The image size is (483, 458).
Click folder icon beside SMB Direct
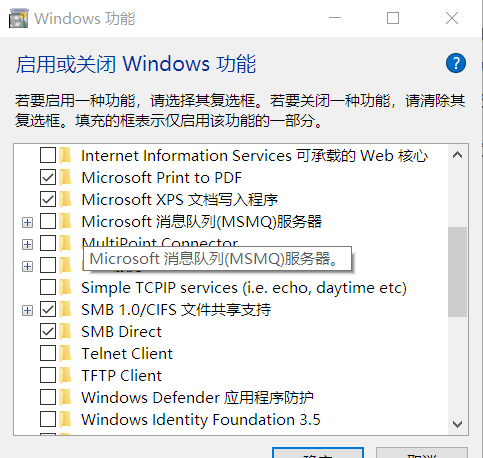coord(66,331)
